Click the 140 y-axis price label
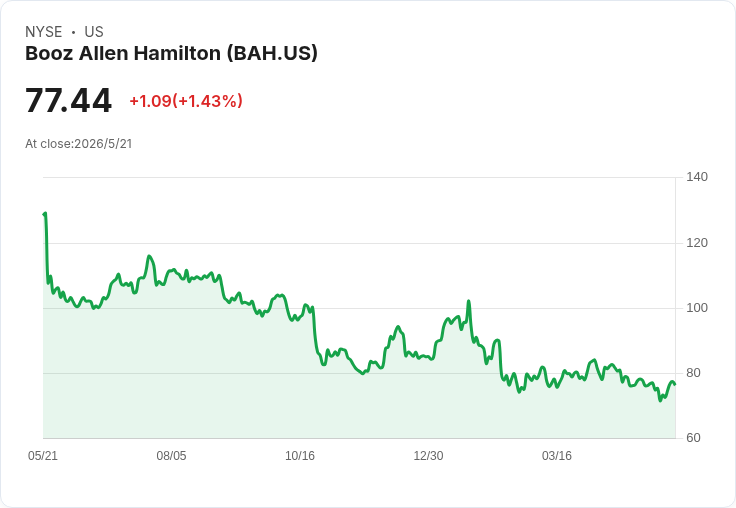Screen dimensions: 736x508 point(697,177)
